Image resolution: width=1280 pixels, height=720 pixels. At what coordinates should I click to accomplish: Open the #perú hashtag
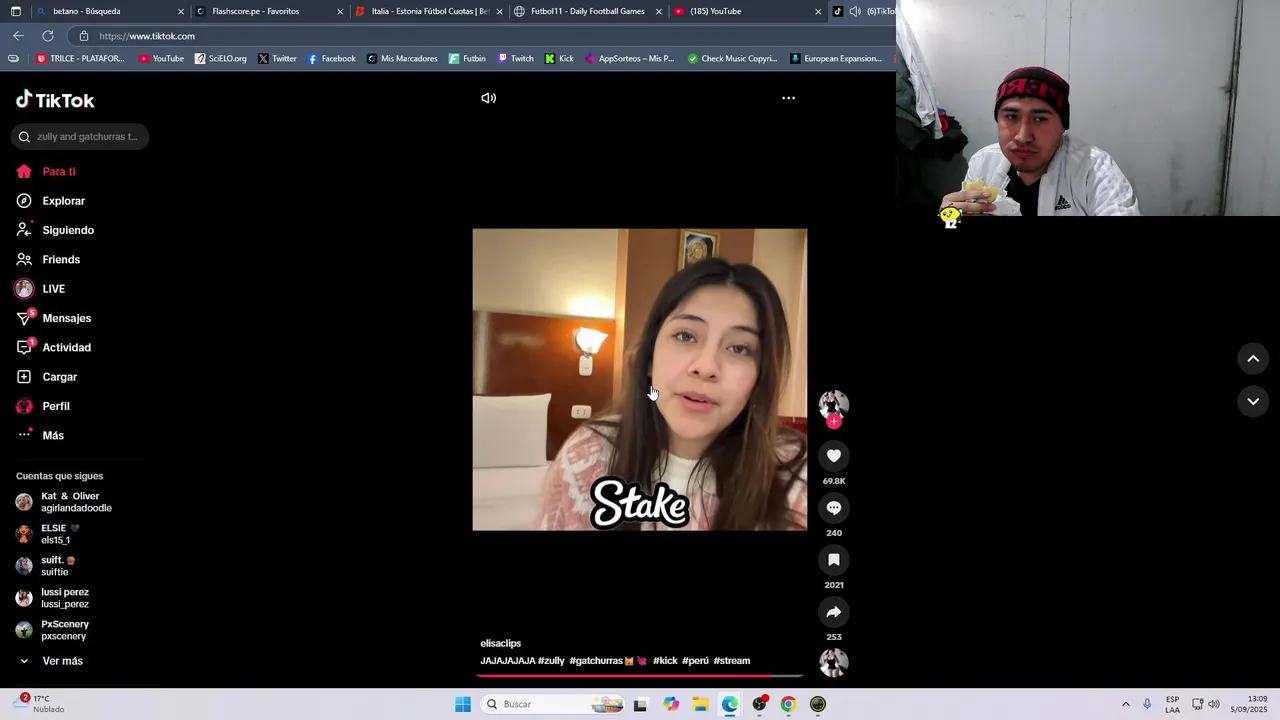click(x=695, y=661)
